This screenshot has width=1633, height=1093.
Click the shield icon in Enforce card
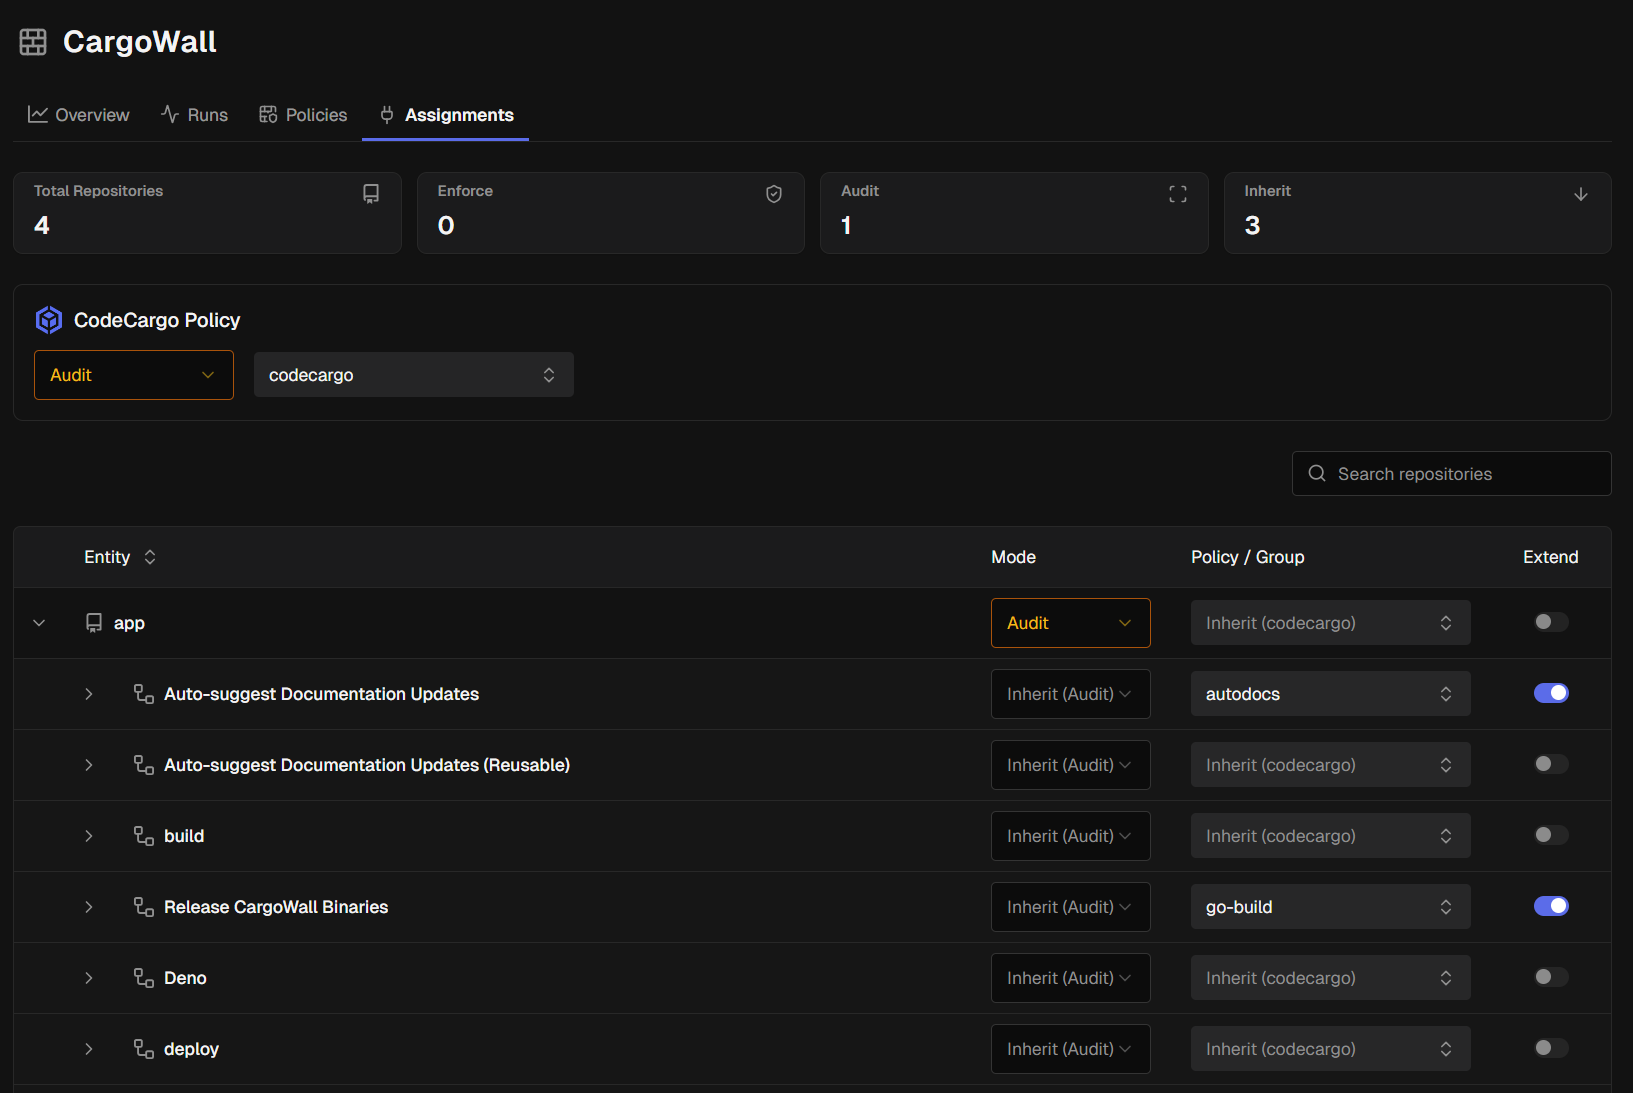(773, 194)
